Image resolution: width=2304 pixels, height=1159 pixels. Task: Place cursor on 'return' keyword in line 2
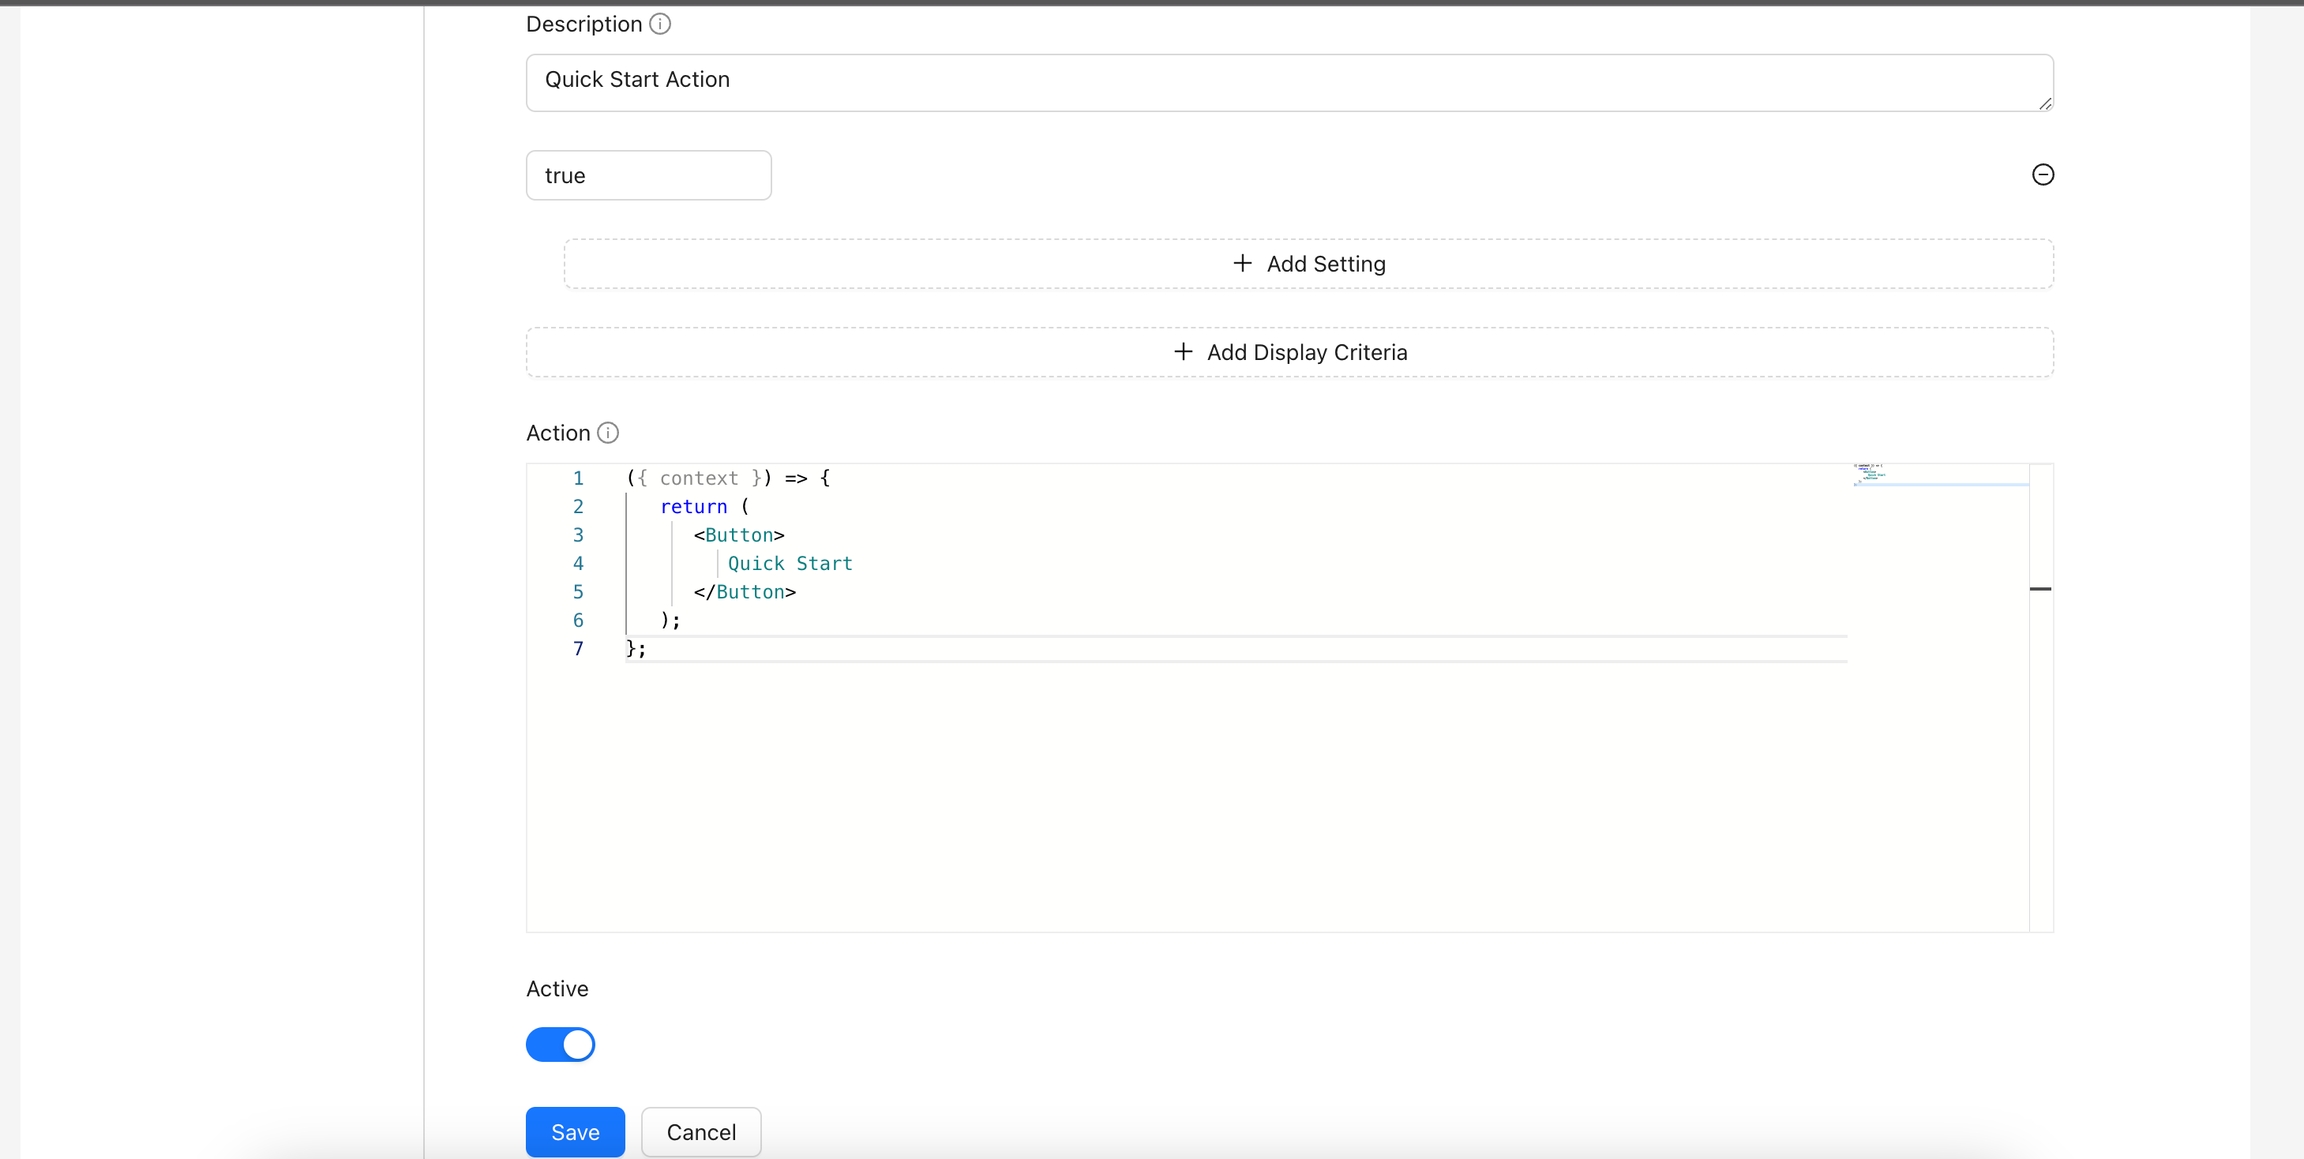pos(693,507)
